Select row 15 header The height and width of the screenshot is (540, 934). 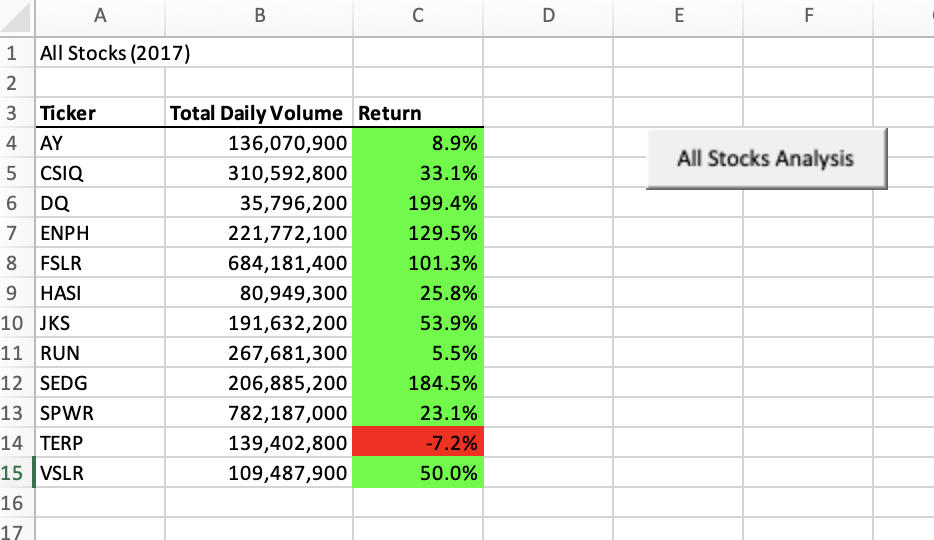(17, 473)
